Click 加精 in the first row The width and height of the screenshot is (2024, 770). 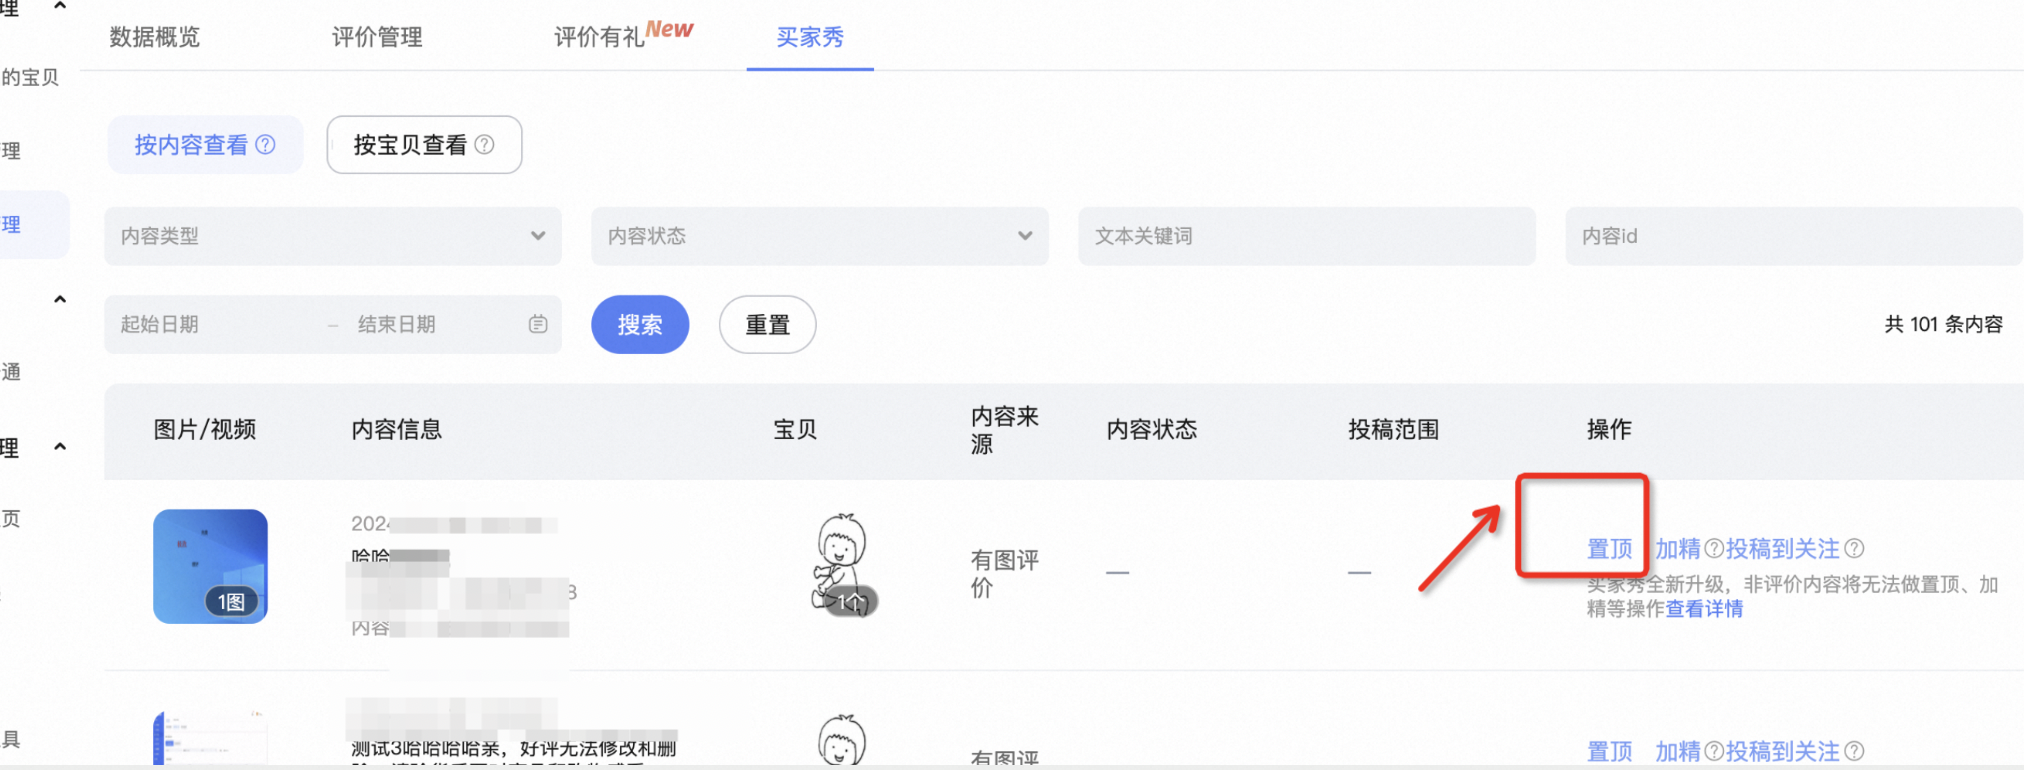[x=1678, y=549]
